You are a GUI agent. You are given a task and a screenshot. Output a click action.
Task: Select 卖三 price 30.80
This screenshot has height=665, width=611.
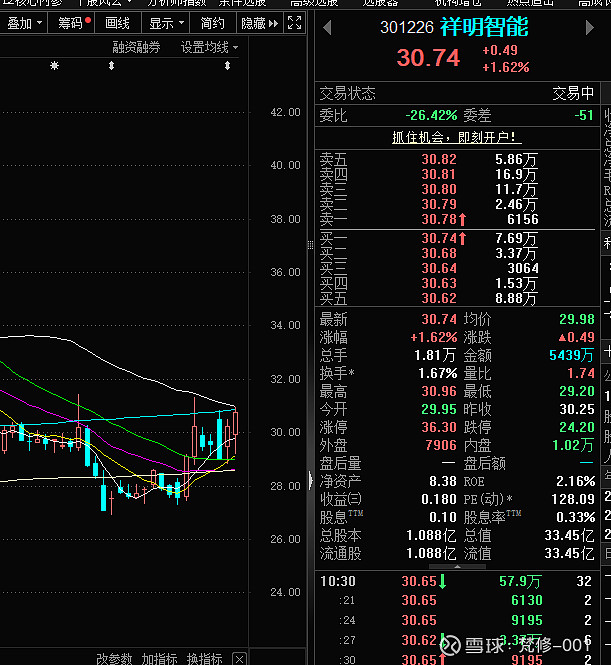pyautogui.click(x=439, y=189)
